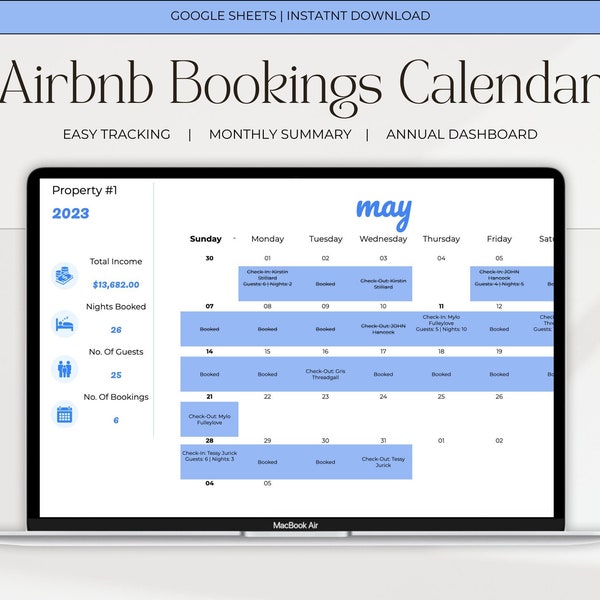Click the Nights Booked bed icon

pos(64,324)
